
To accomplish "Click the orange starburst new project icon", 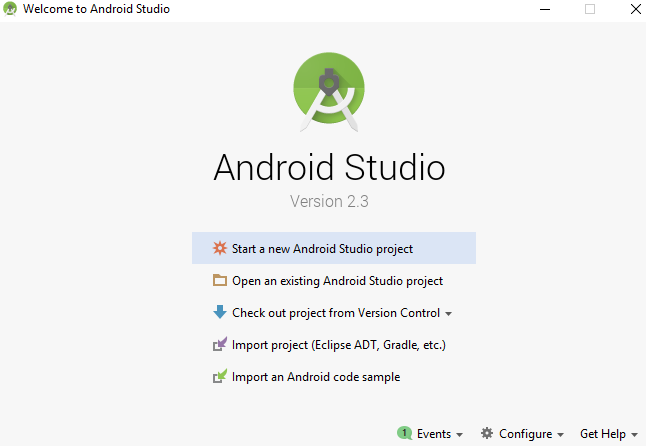I will tap(220, 248).
